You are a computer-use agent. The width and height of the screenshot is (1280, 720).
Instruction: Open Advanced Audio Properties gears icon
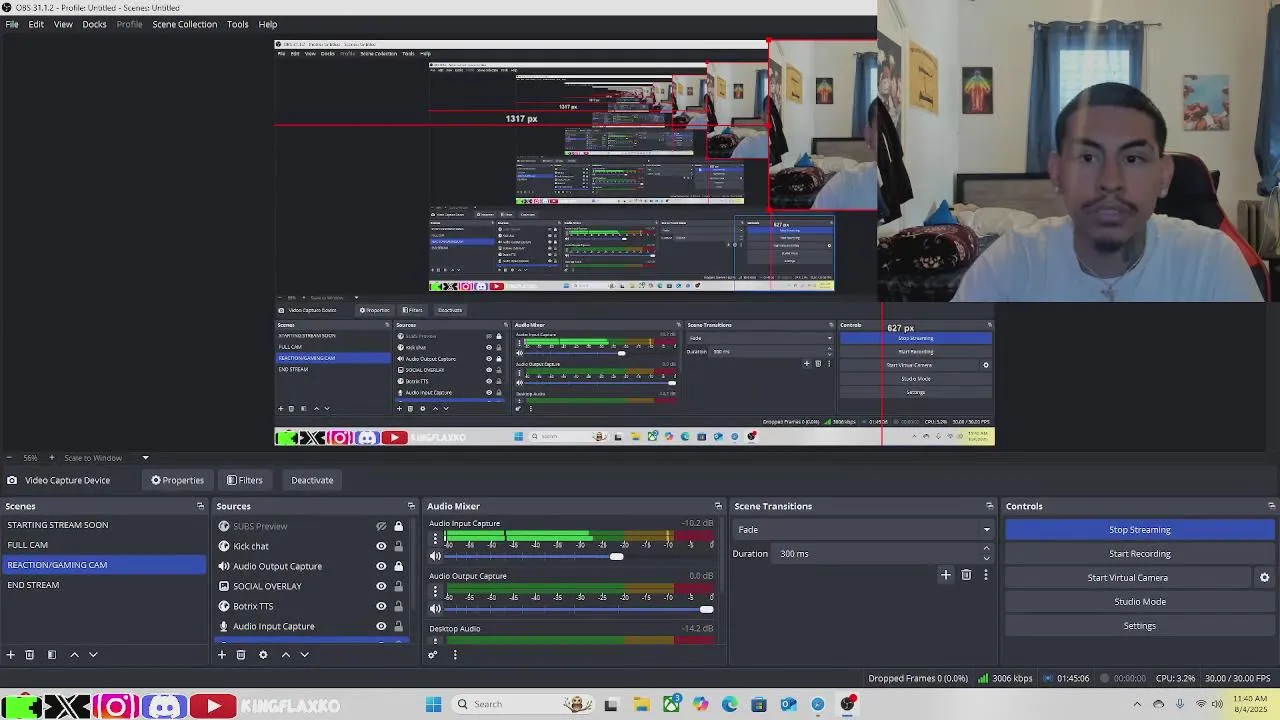coord(433,655)
